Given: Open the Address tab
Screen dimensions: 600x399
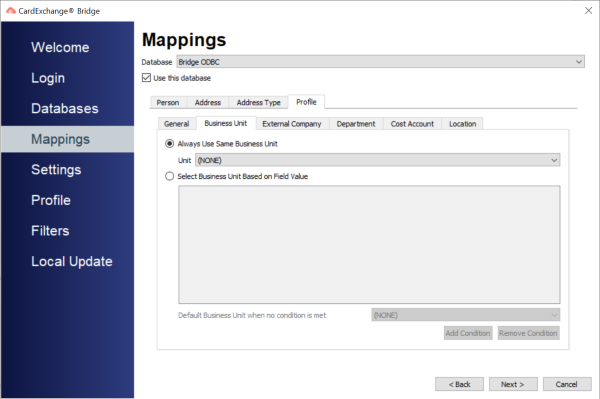Looking at the screenshot, I should [x=207, y=103].
